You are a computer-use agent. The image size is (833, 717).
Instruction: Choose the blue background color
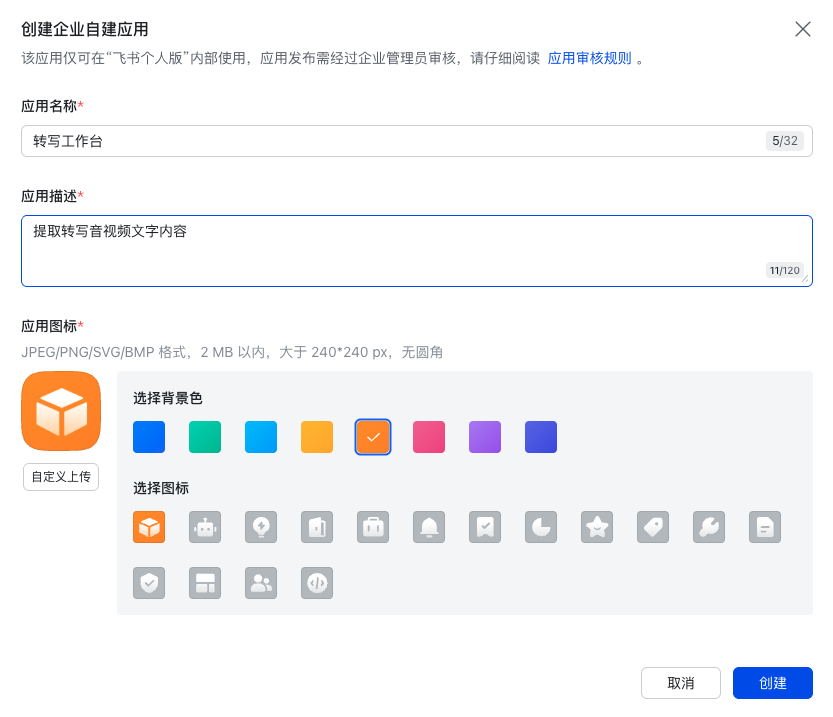point(149,437)
